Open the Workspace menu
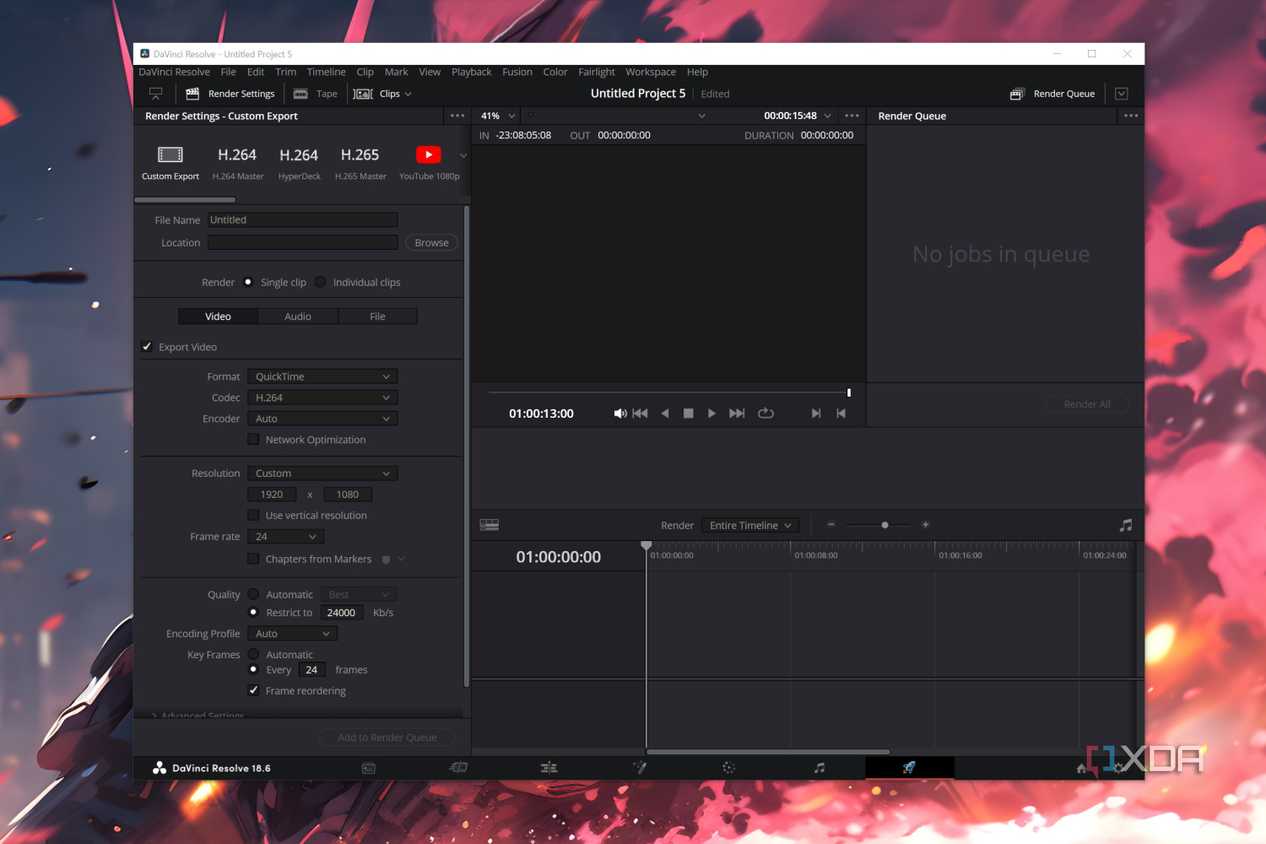The height and width of the screenshot is (844, 1266). click(650, 72)
